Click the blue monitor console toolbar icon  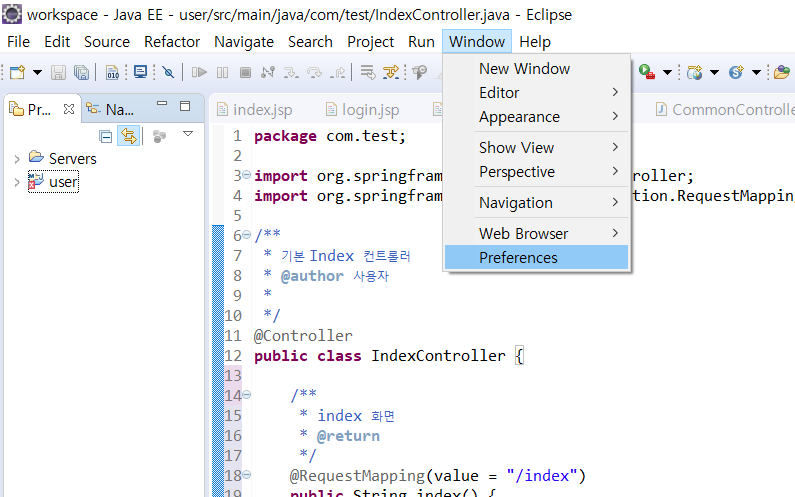[x=140, y=72]
